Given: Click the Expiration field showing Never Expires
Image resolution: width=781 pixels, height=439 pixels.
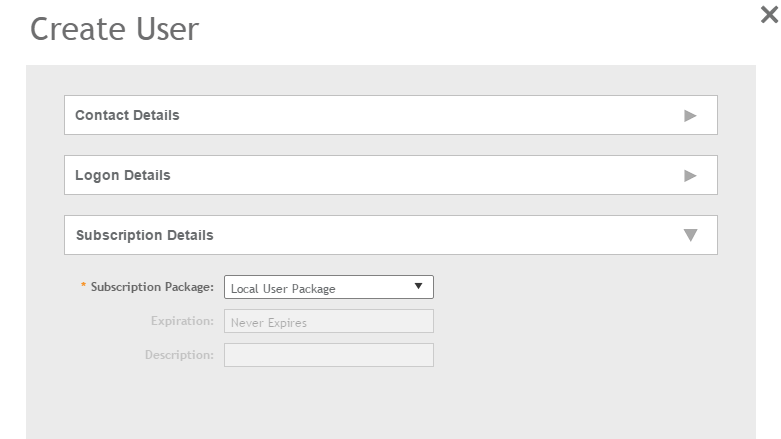Looking at the screenshot, I should 328,321.
